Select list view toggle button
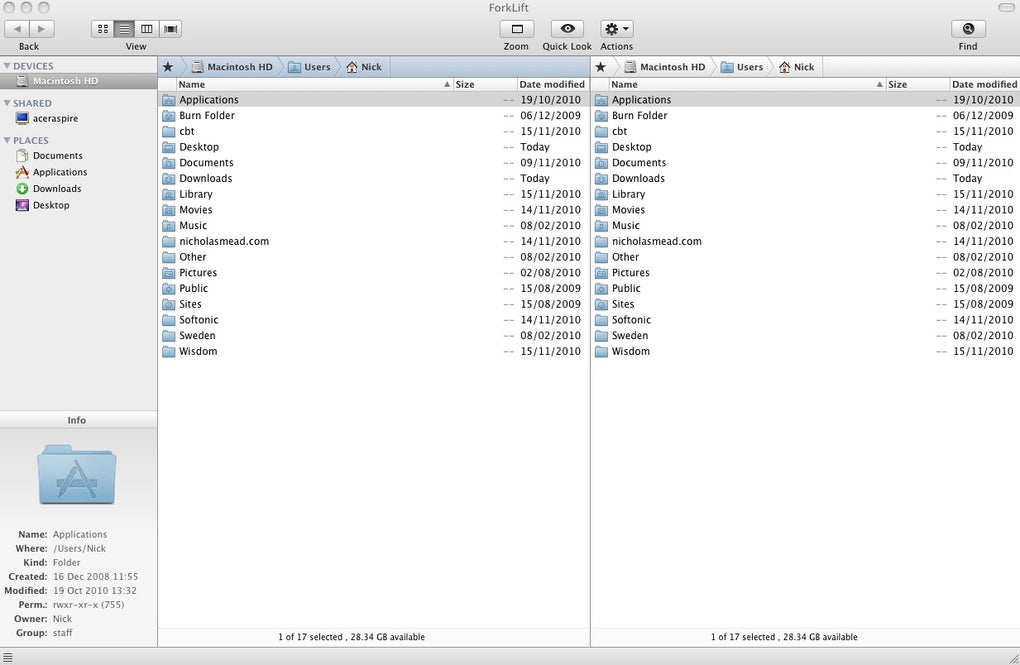The image size is (1020, 665). (125, 29)
